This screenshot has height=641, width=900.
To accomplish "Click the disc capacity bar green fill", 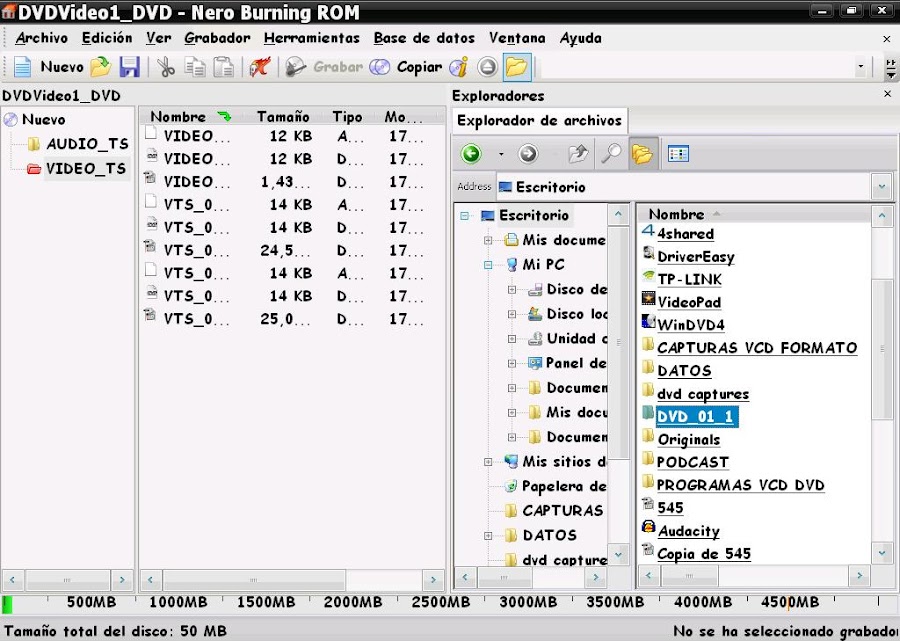I will [x=7, y=604].
